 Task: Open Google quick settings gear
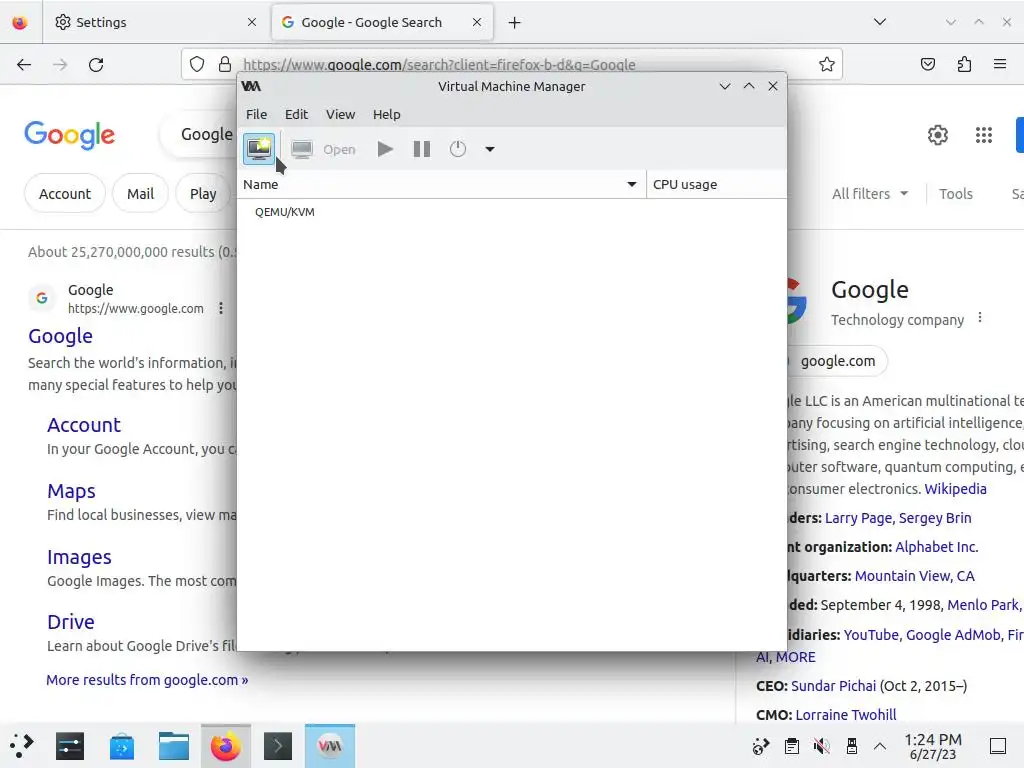[x=938, y=135]
